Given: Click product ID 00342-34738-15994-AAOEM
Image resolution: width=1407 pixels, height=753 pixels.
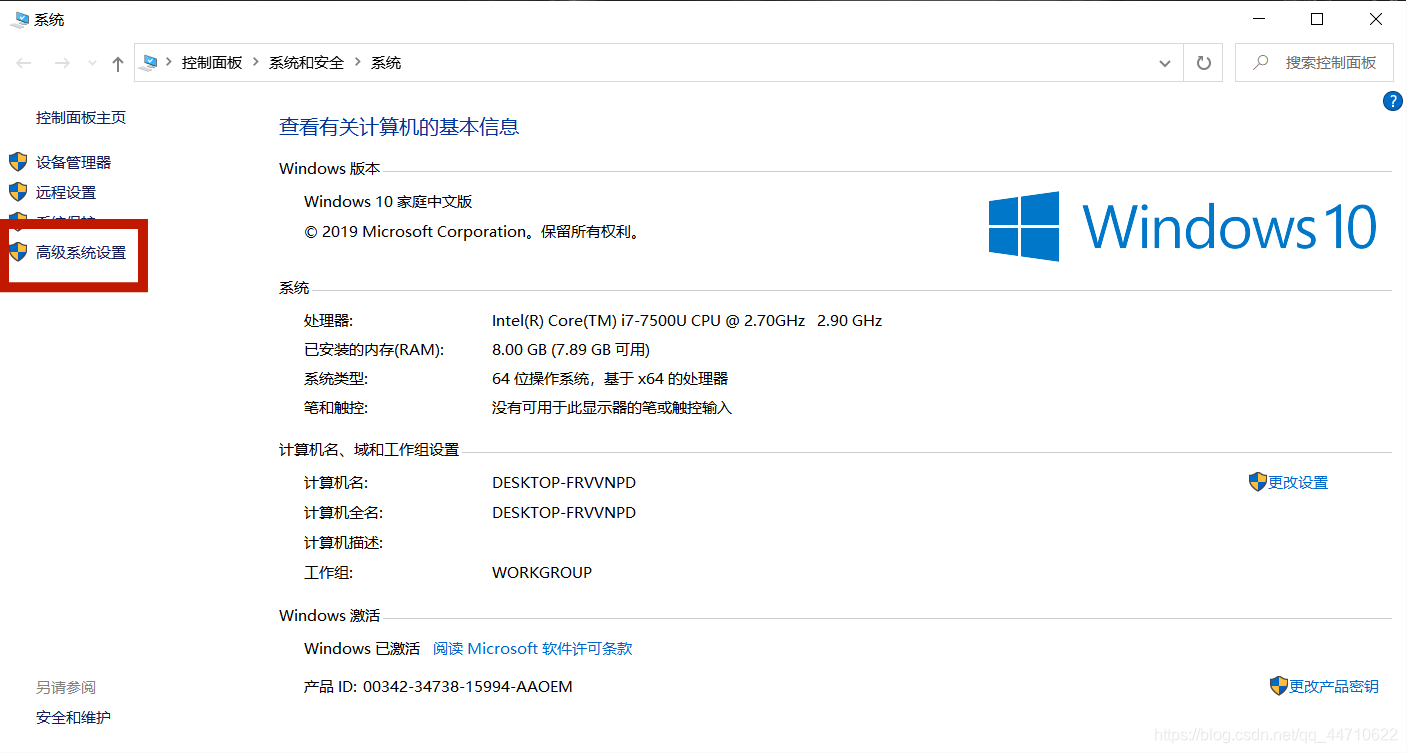Looking at the screenshot, I should coord(468,686).
